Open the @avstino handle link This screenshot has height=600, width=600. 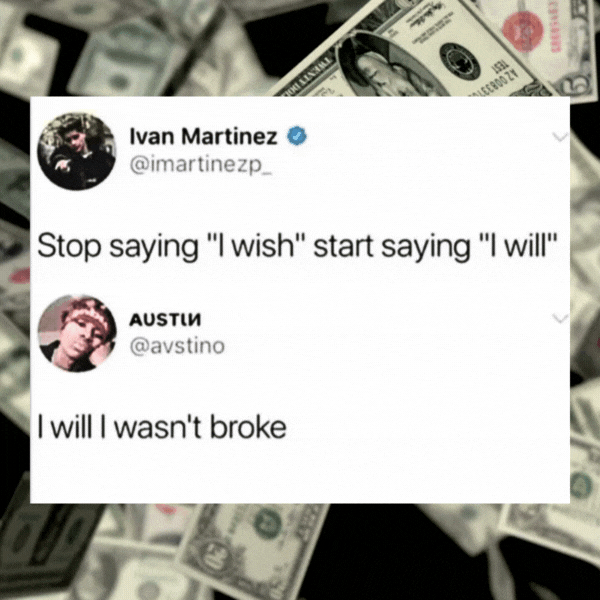coord(177,347)
